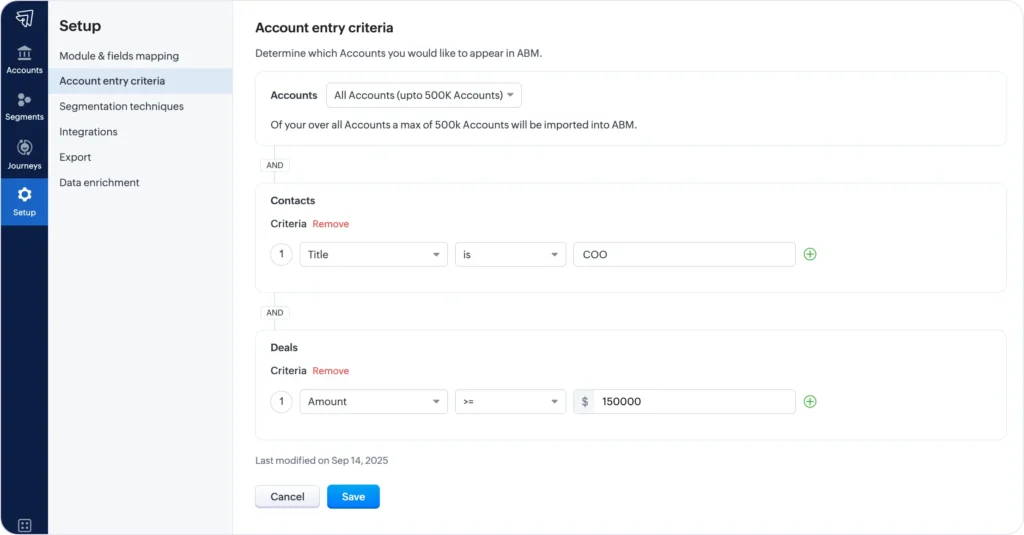1024x535 pixels.
Task: Click the dollar sign currency prefix
Action: 584,401
